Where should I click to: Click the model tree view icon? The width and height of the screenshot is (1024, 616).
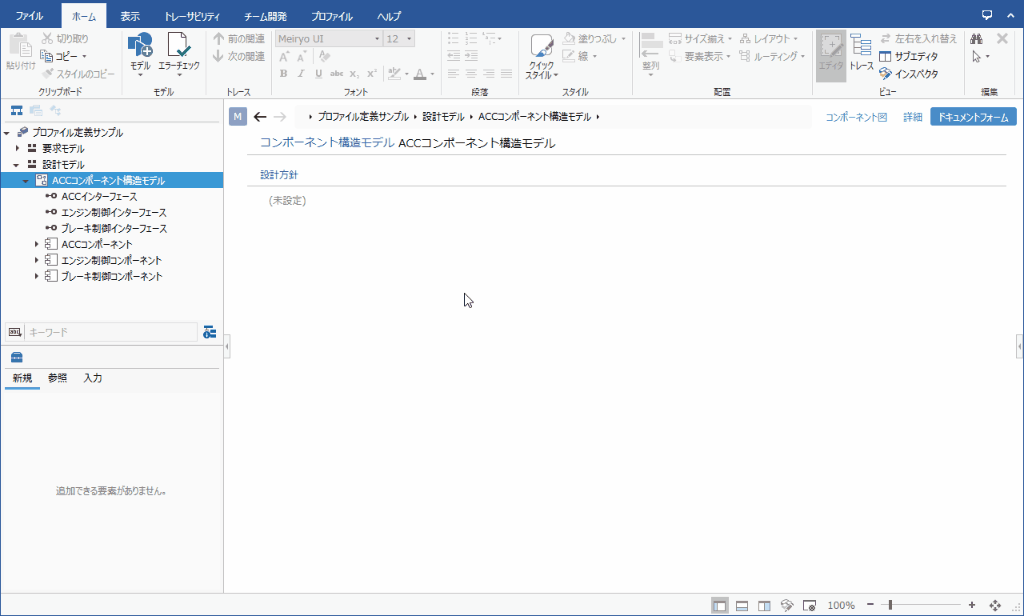[17, 110]
